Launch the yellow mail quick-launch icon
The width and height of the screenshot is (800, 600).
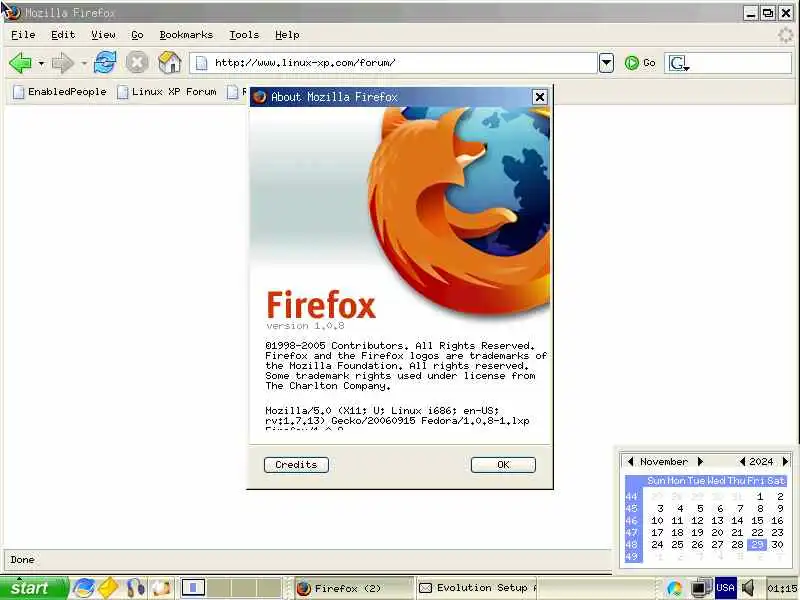[x=108, y=588]
